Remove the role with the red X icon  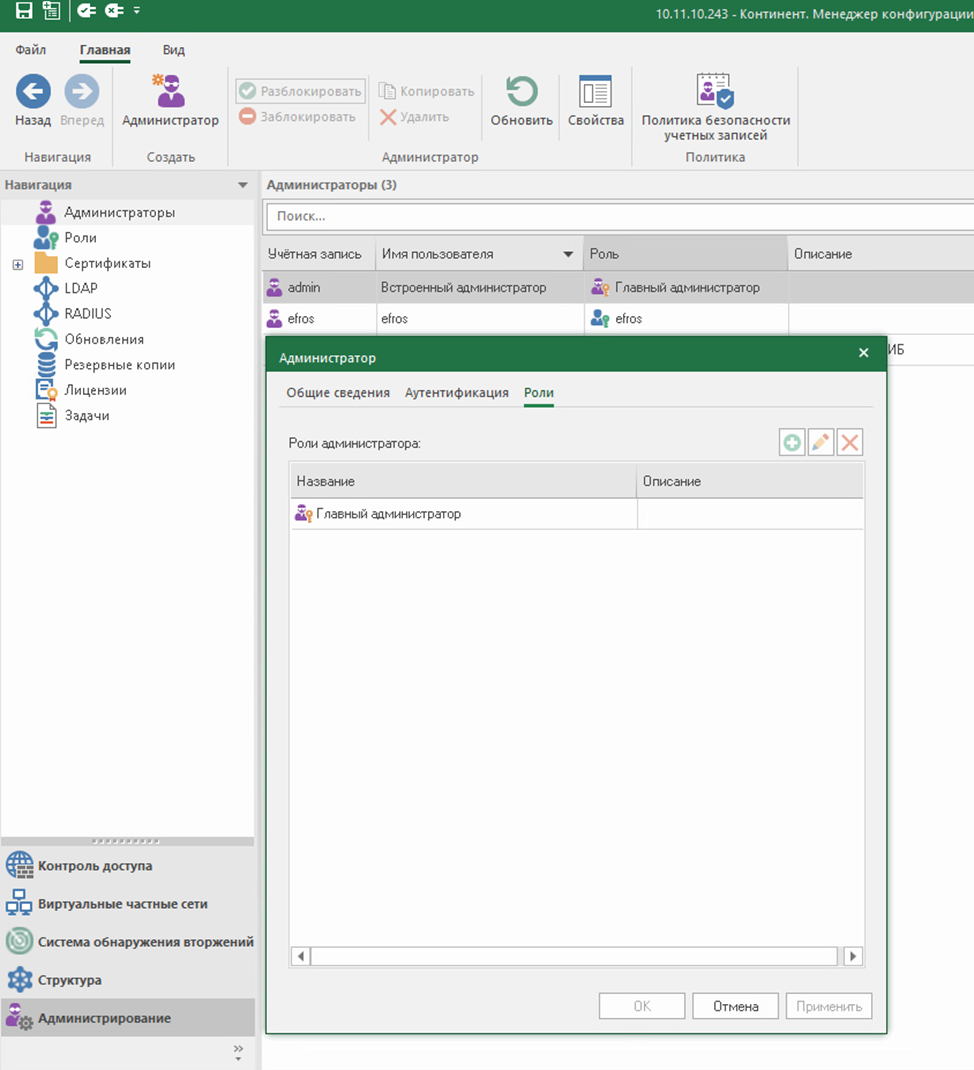click(850, 442)
